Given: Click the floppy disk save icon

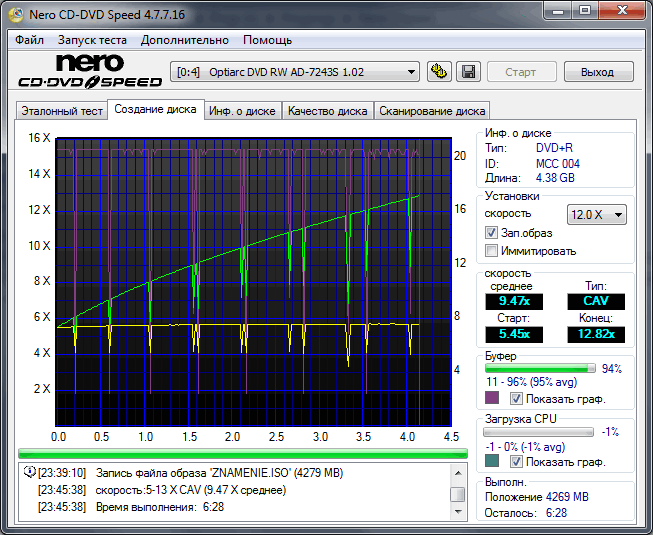Looking at the screenshot, I should (467, 72).
